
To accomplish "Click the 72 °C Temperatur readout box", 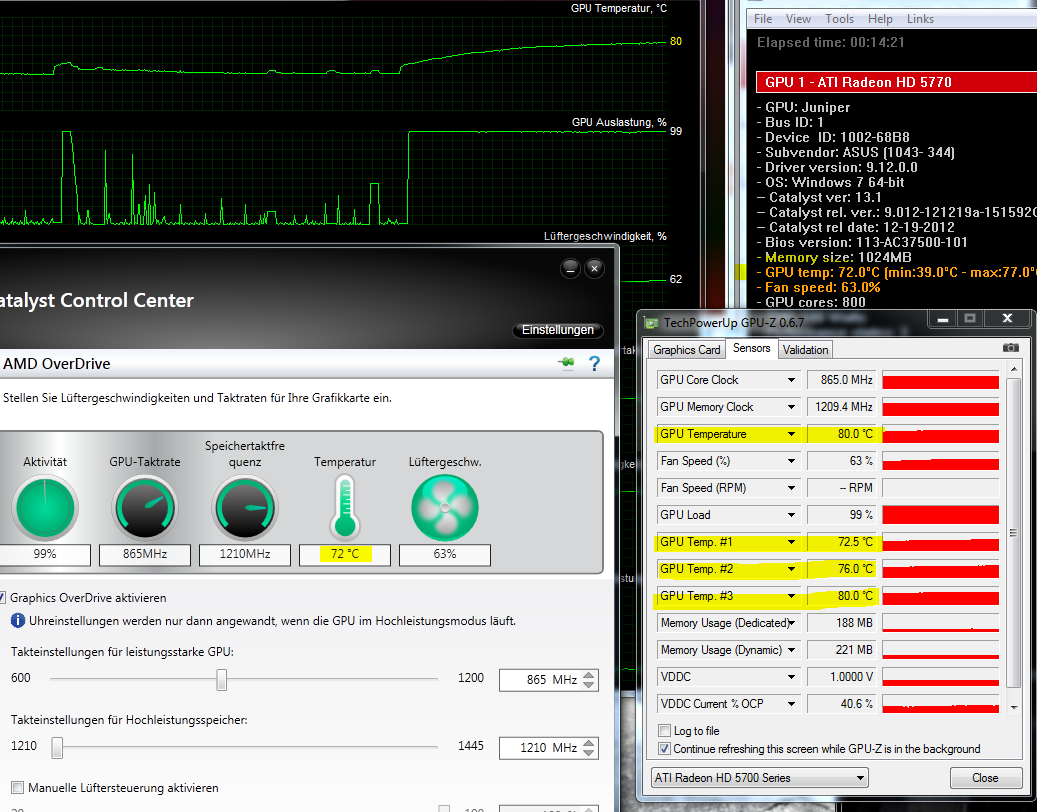I will 345,554.
